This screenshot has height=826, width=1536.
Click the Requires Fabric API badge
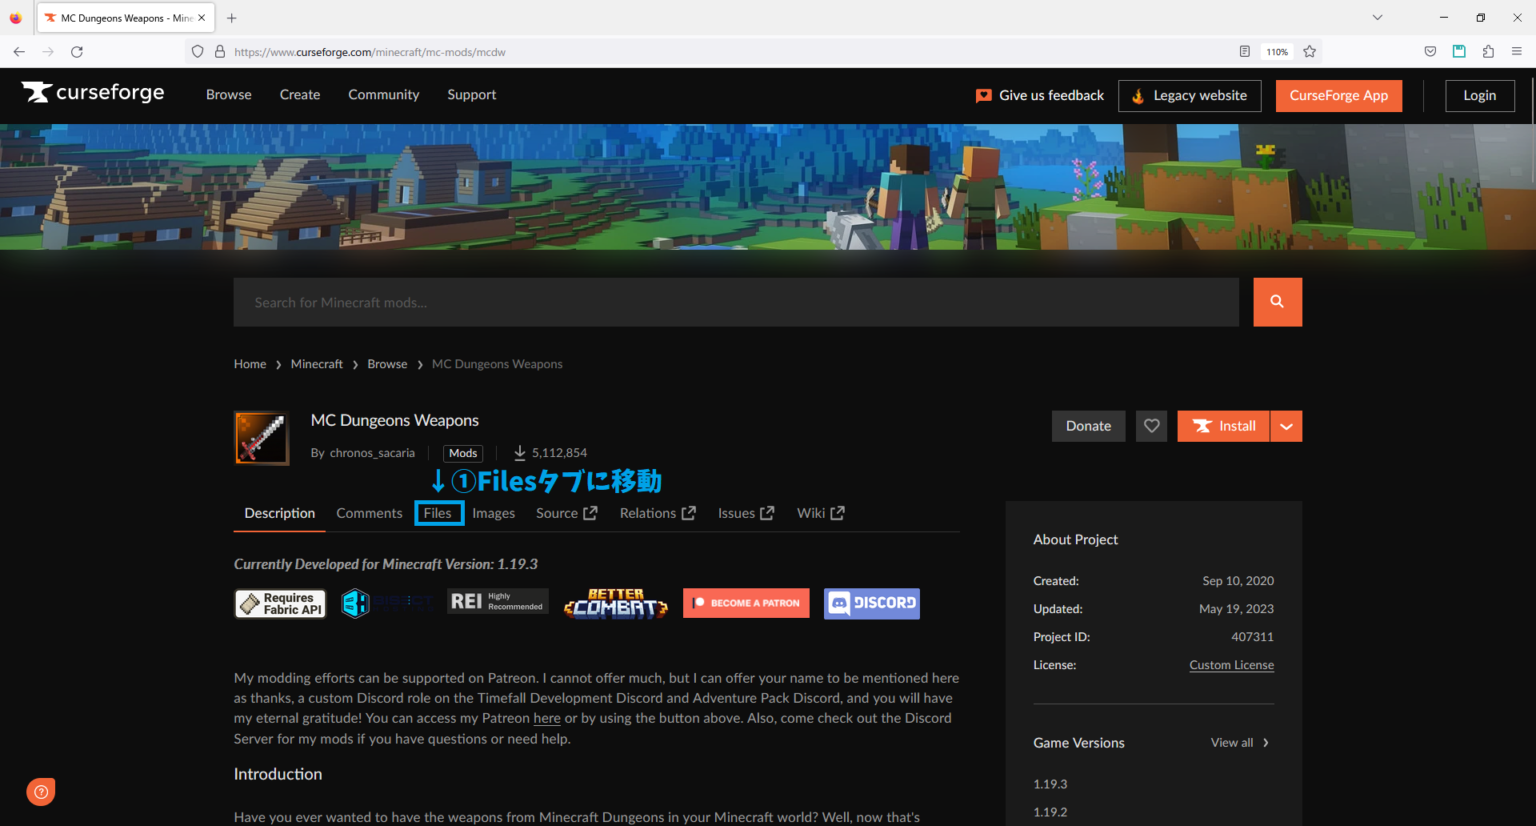point(280,604)
